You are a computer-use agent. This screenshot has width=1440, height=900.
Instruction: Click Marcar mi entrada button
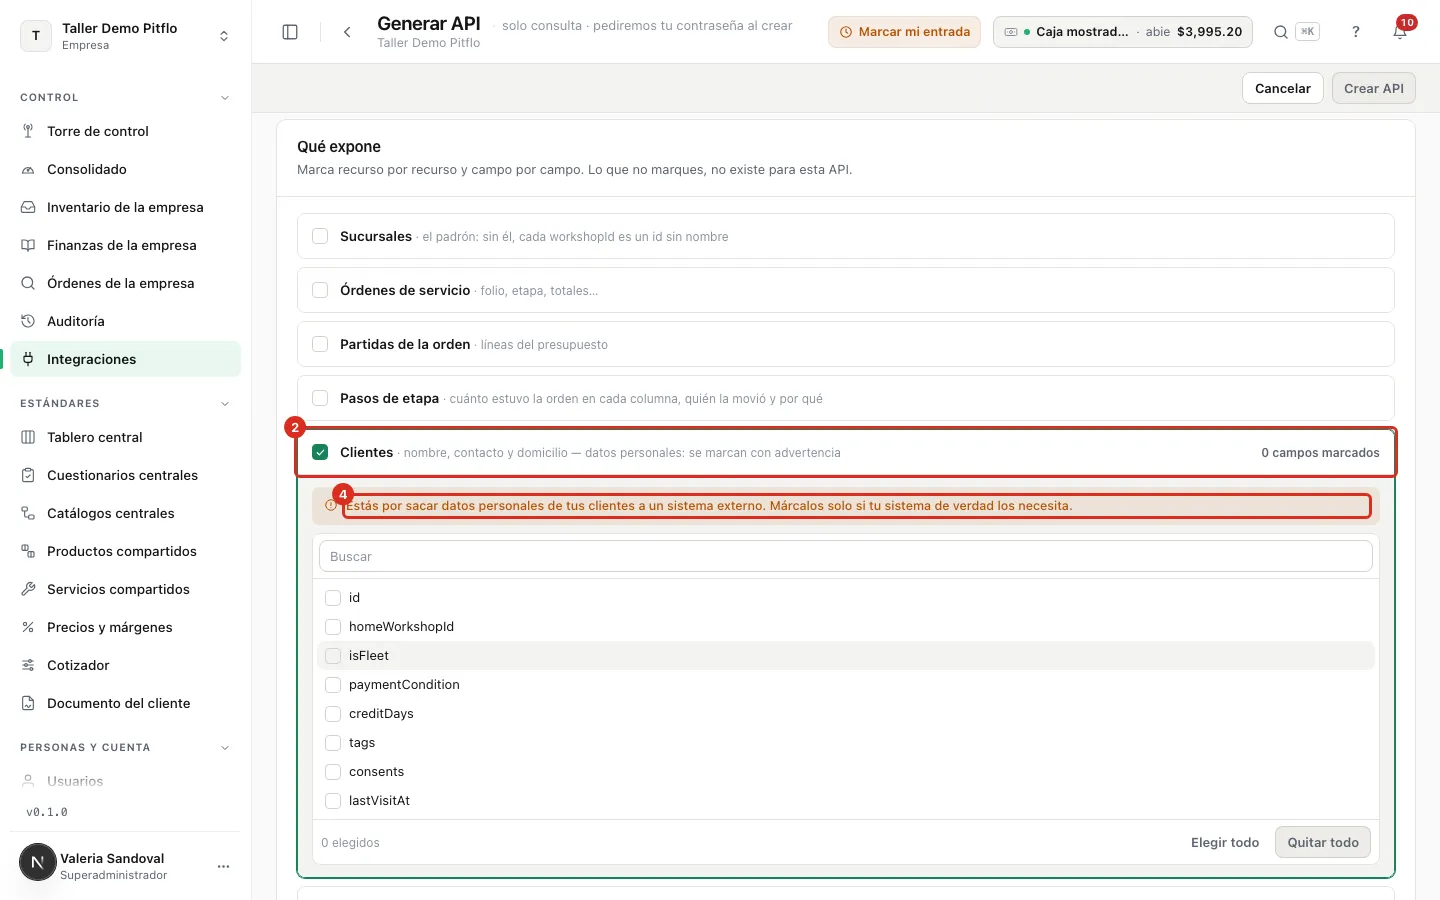(904, 32)
